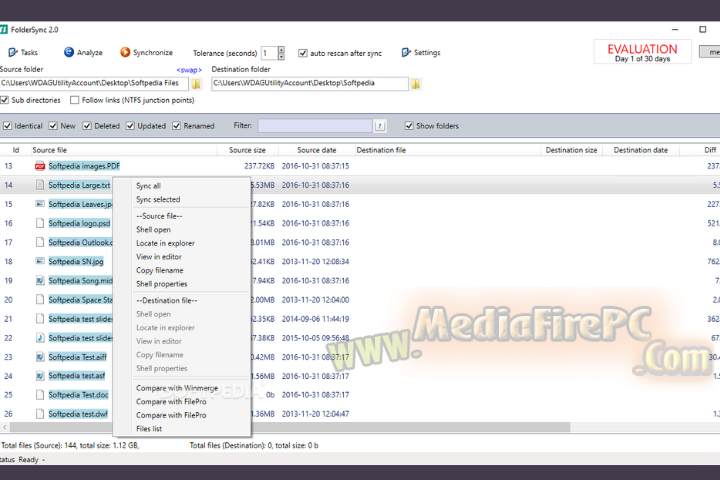Select source View in editor entry

[x=159, y=257]
